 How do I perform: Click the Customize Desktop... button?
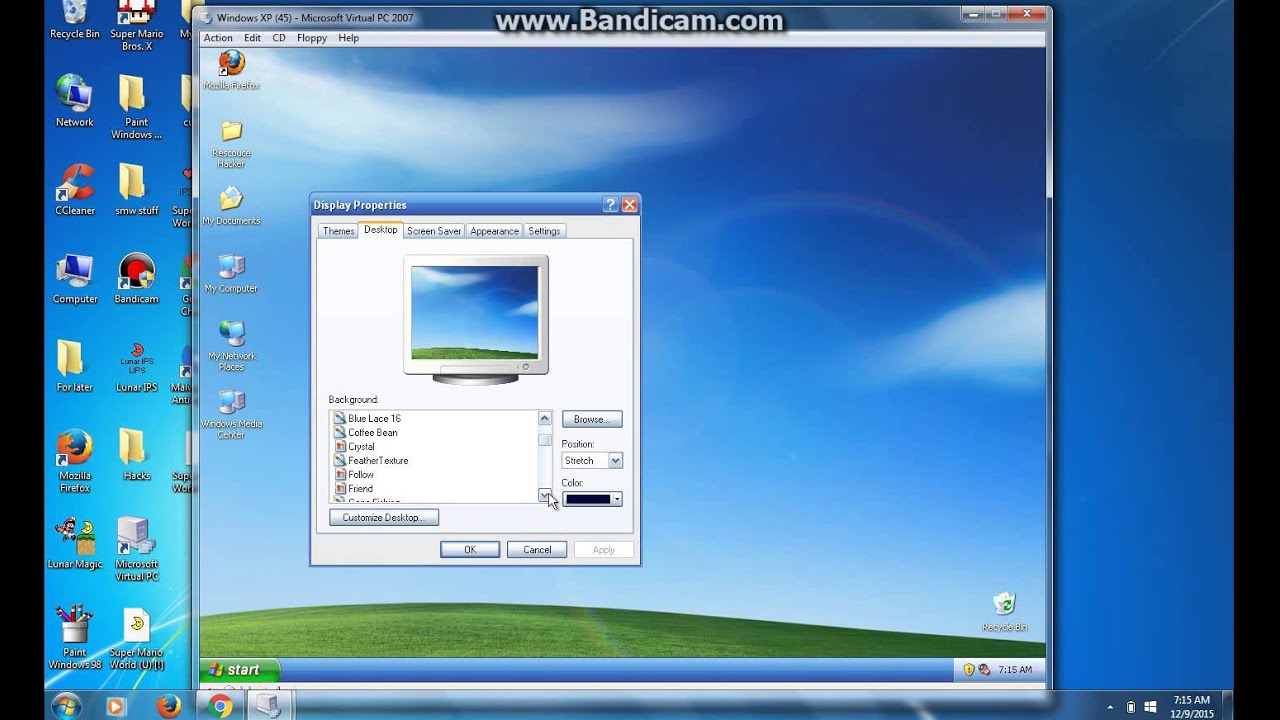[x=384, y=518]
